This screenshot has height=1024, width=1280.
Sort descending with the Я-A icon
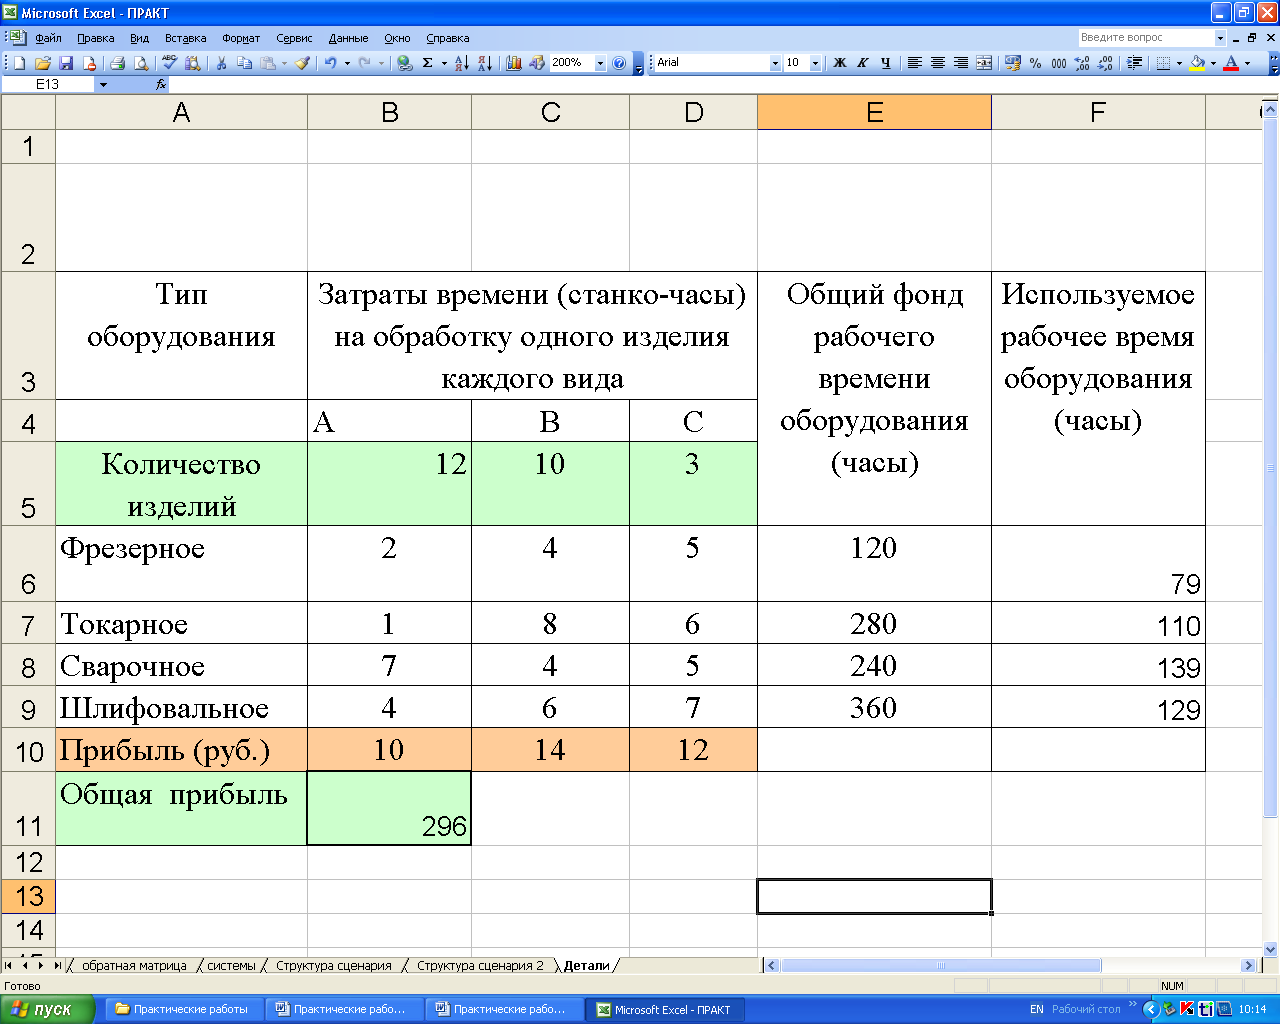point(485,63)
